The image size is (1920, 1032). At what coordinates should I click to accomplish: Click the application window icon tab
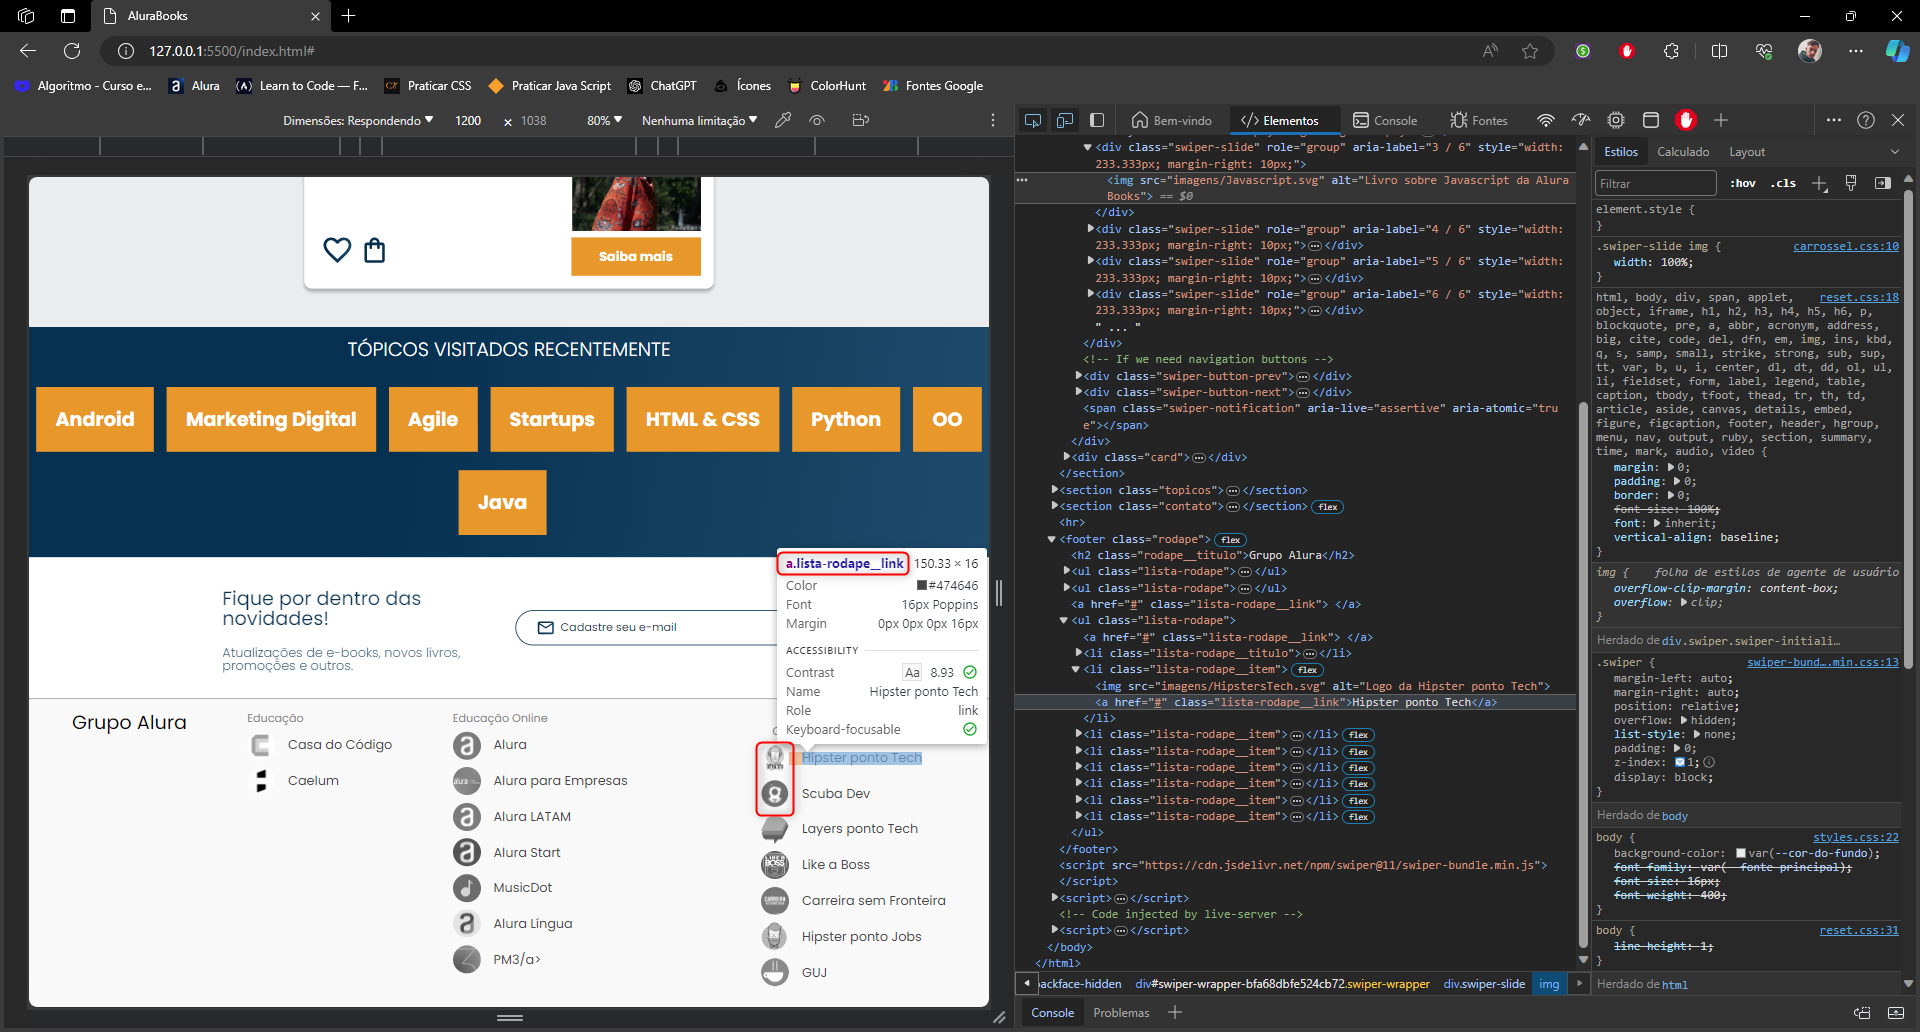pyautogui.click(x=1651, y=120)
